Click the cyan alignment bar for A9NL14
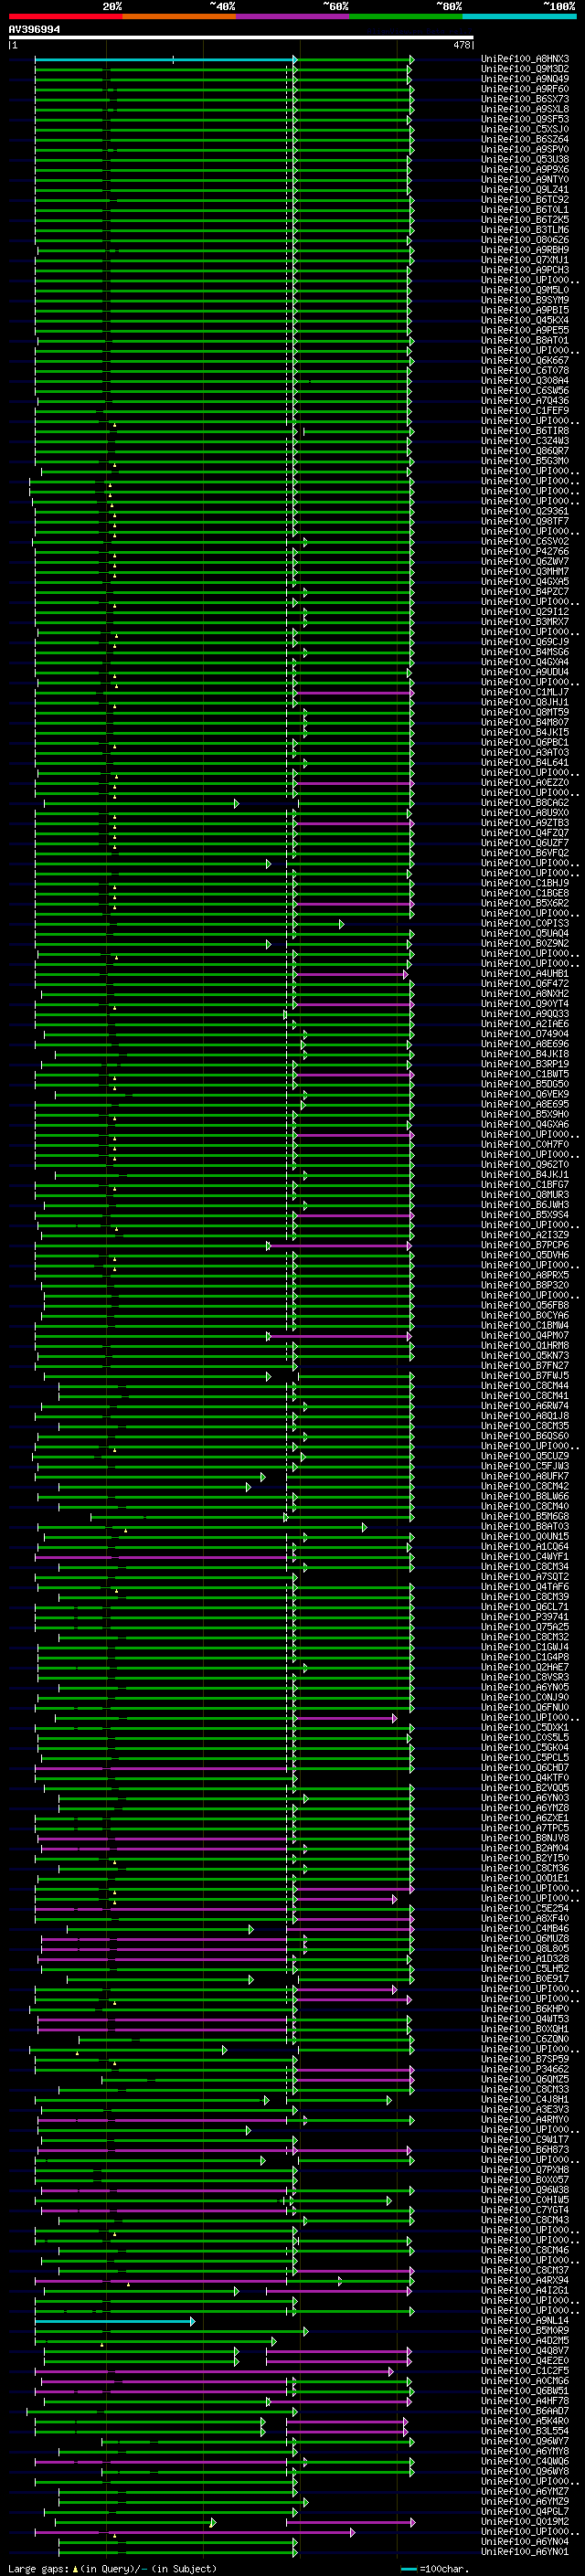Image resolution: width=585 pixels, height=2576 pixels. 114,2321
